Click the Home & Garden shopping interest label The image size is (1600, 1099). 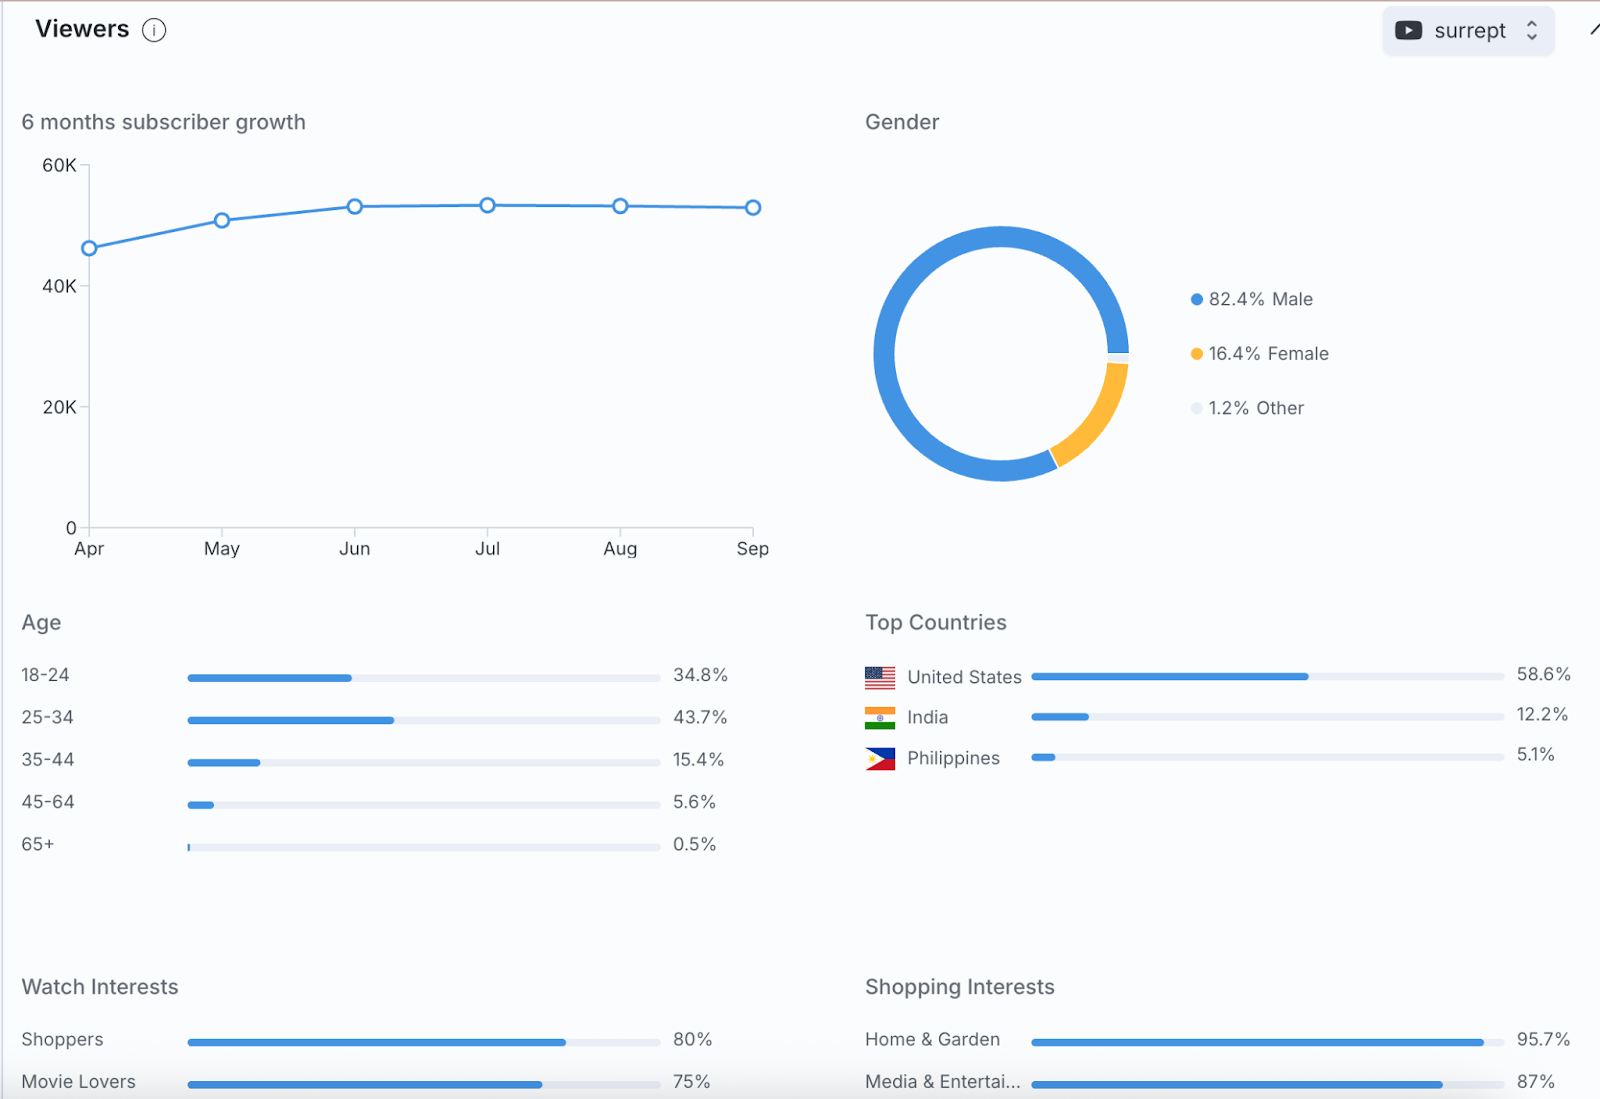(x=932, y=1039)
